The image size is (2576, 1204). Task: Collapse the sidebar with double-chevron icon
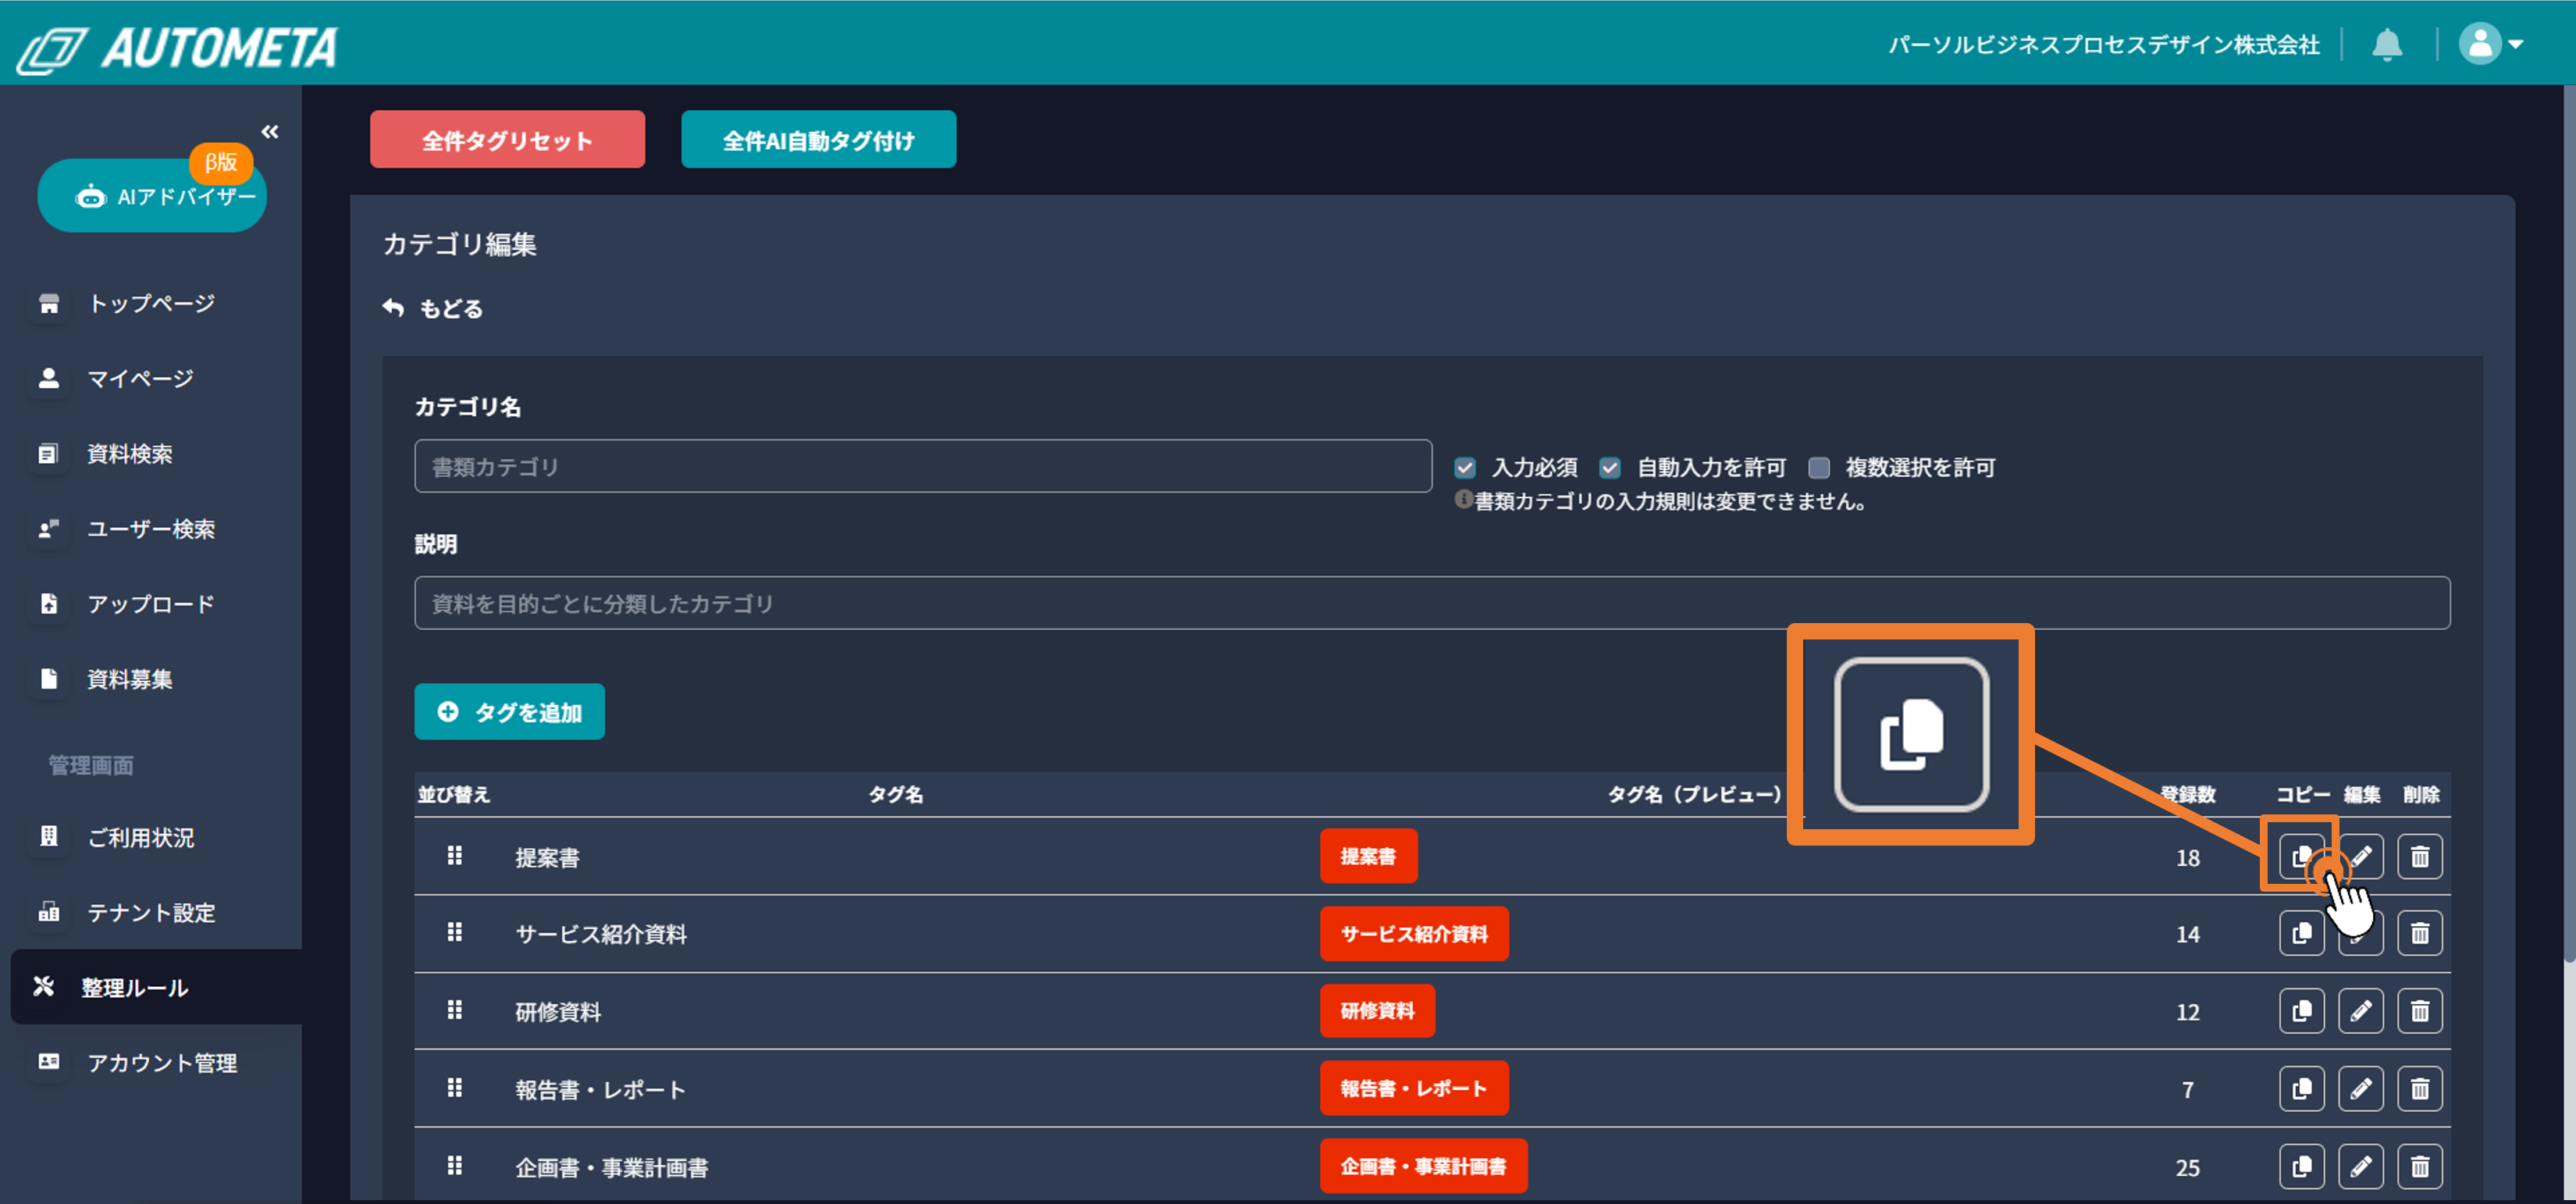point(270,131)
